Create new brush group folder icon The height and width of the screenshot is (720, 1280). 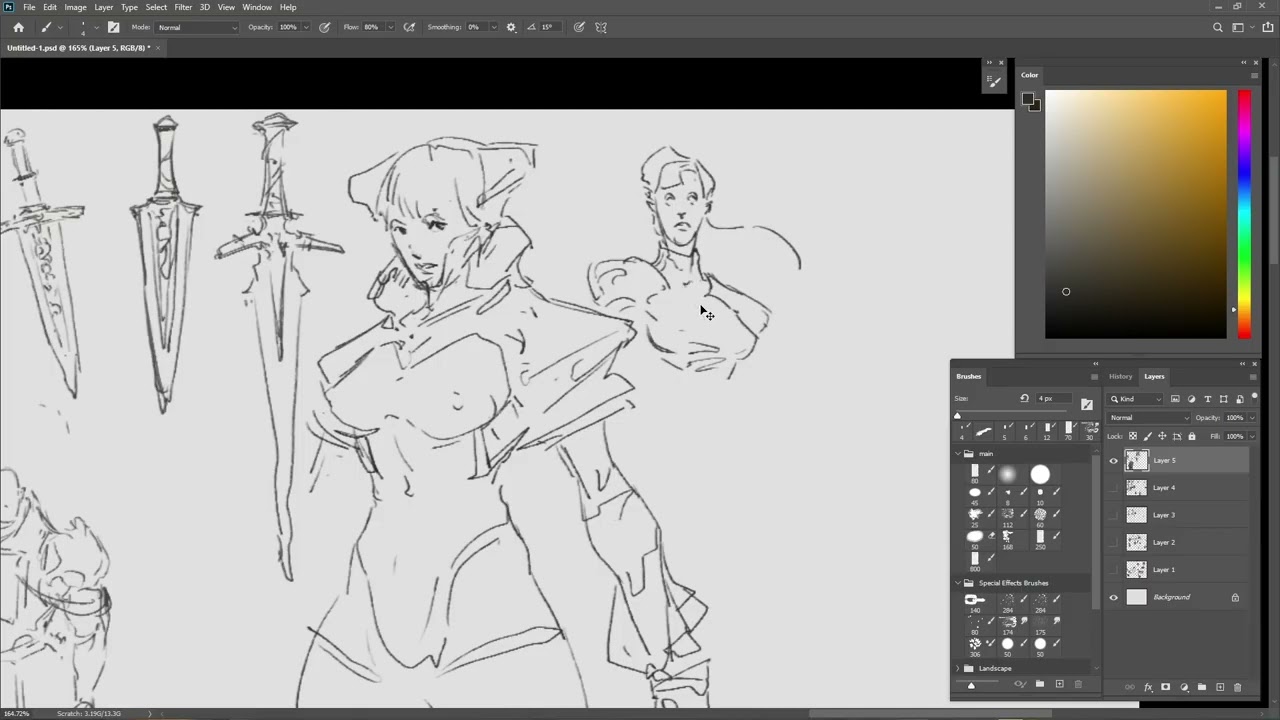[1040, 684]
